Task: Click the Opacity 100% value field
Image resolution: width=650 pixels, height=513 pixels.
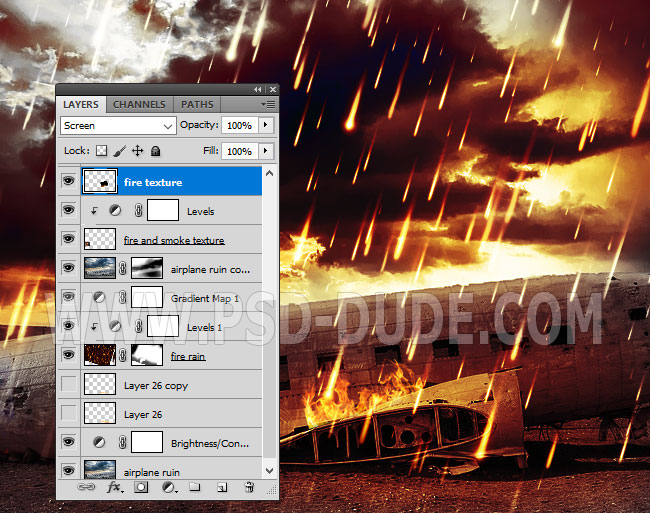Action: coord(240,125)
